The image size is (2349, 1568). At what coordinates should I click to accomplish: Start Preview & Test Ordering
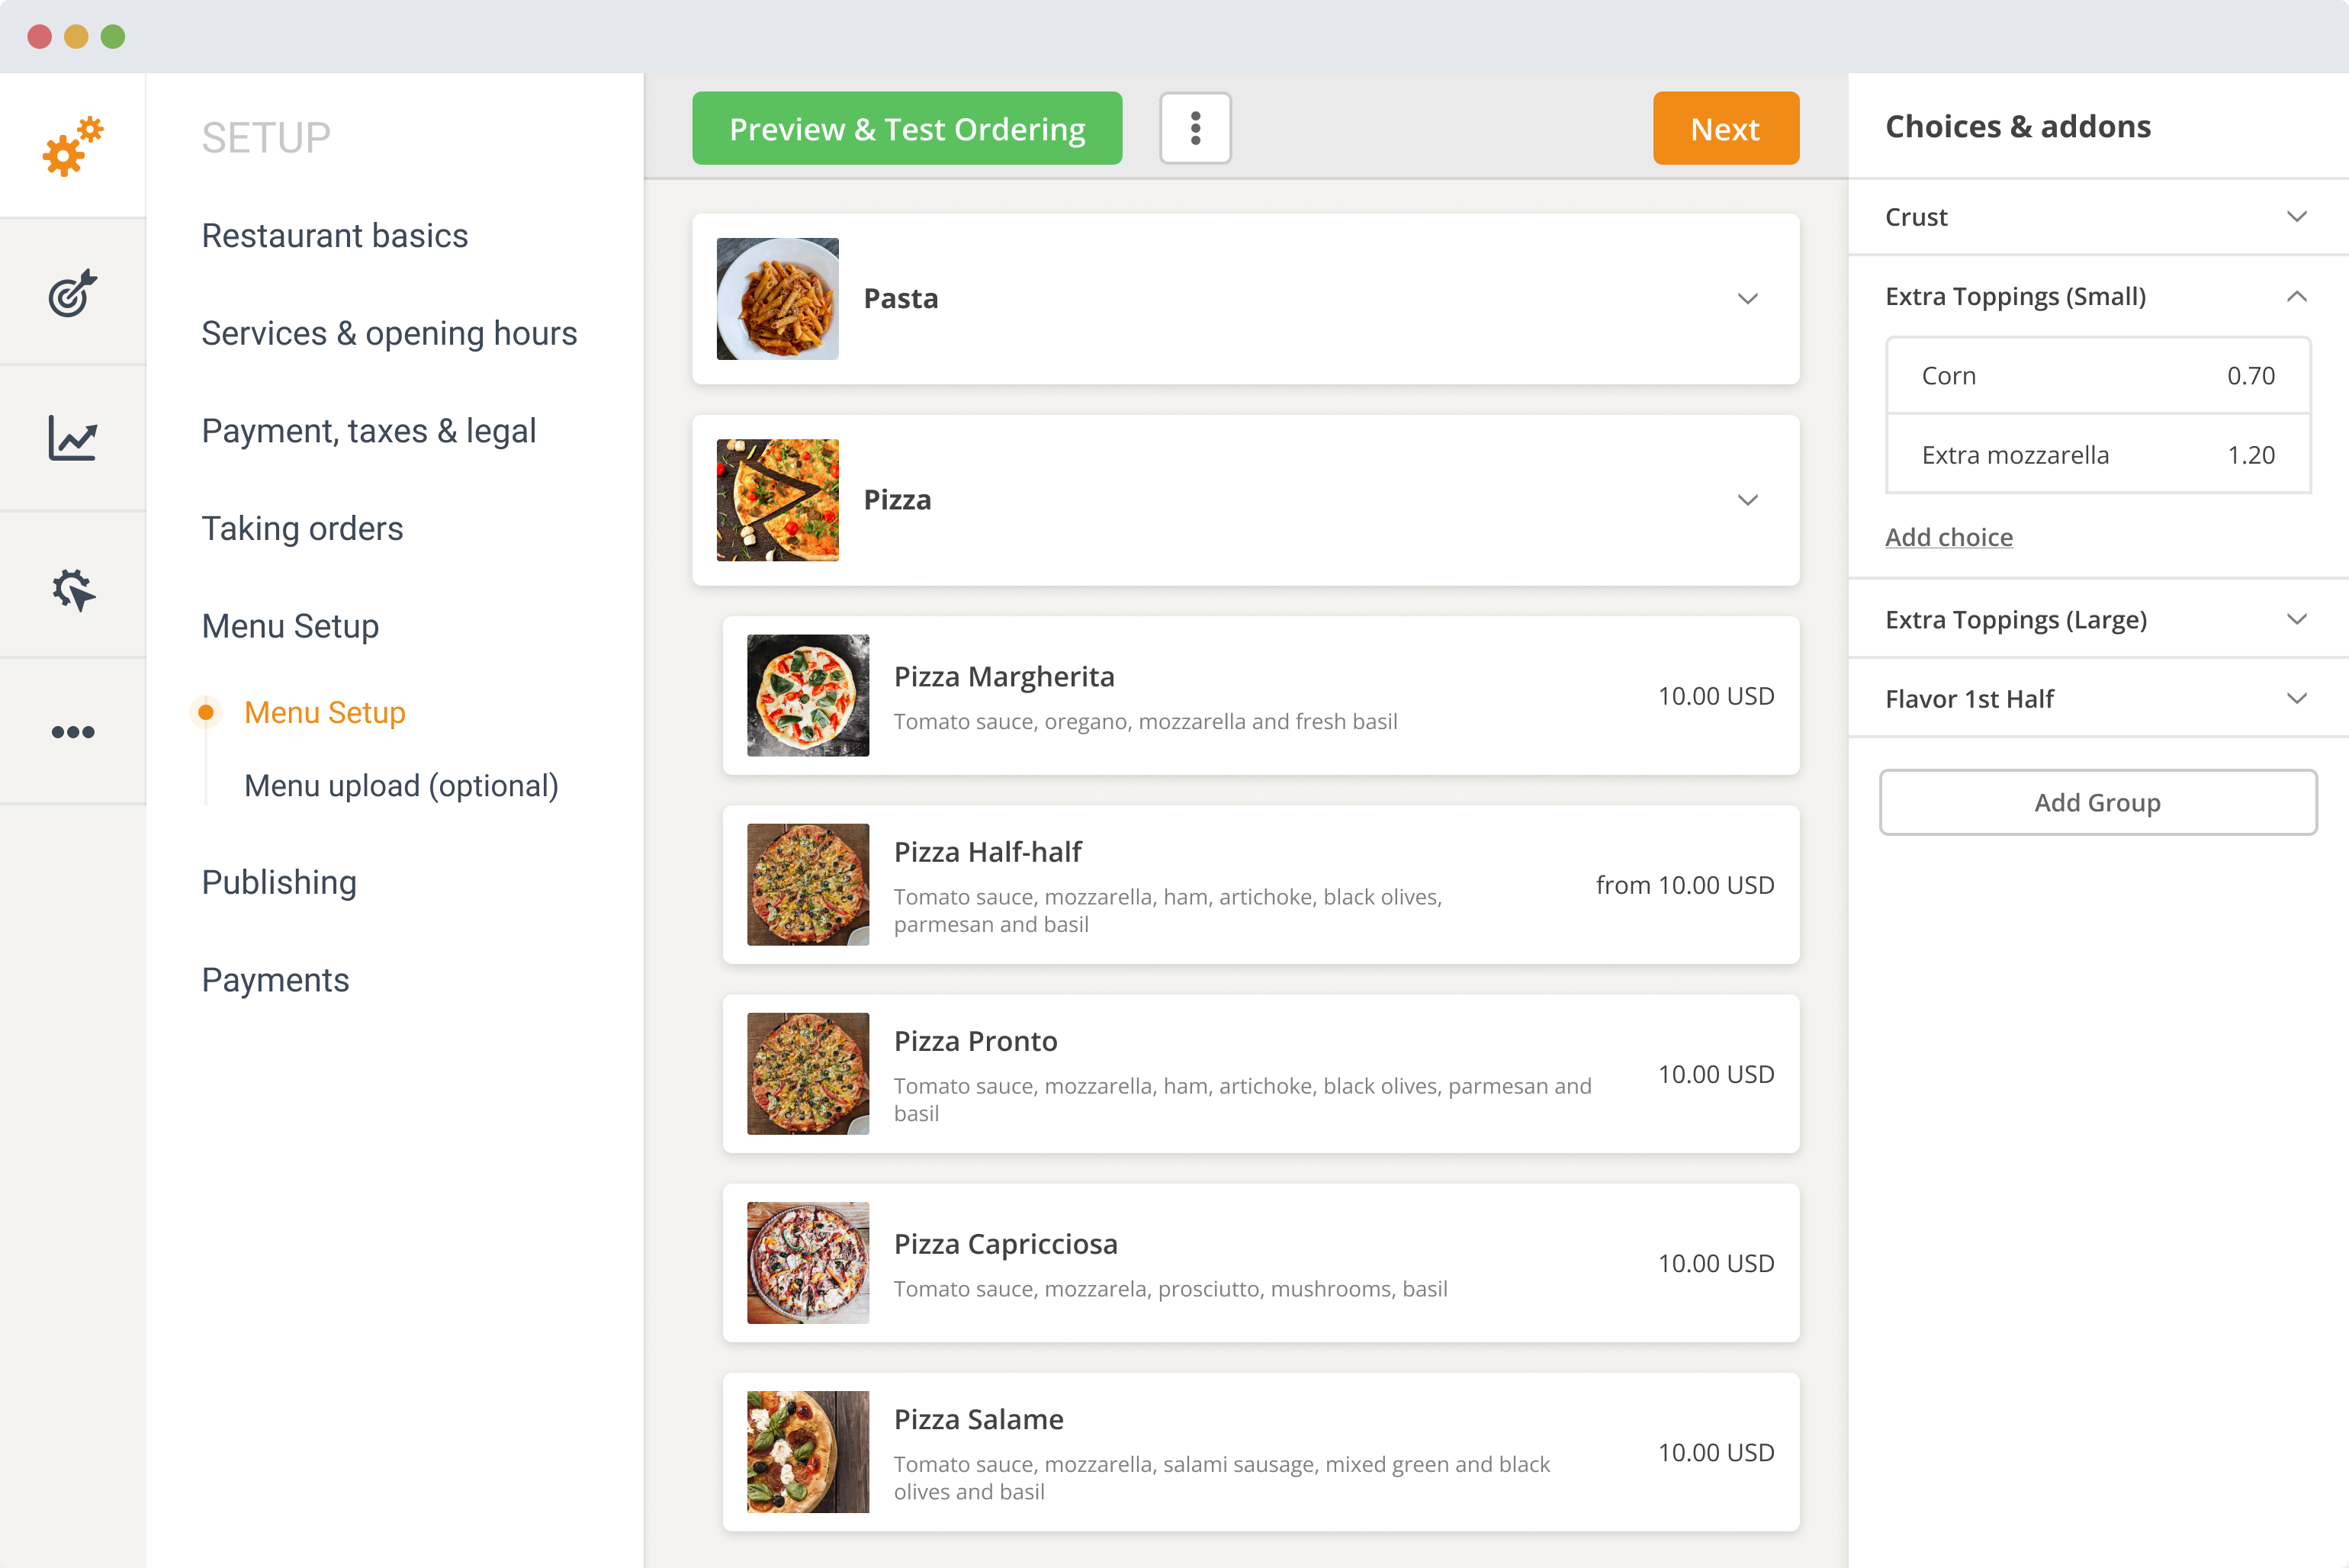[907, 128]
